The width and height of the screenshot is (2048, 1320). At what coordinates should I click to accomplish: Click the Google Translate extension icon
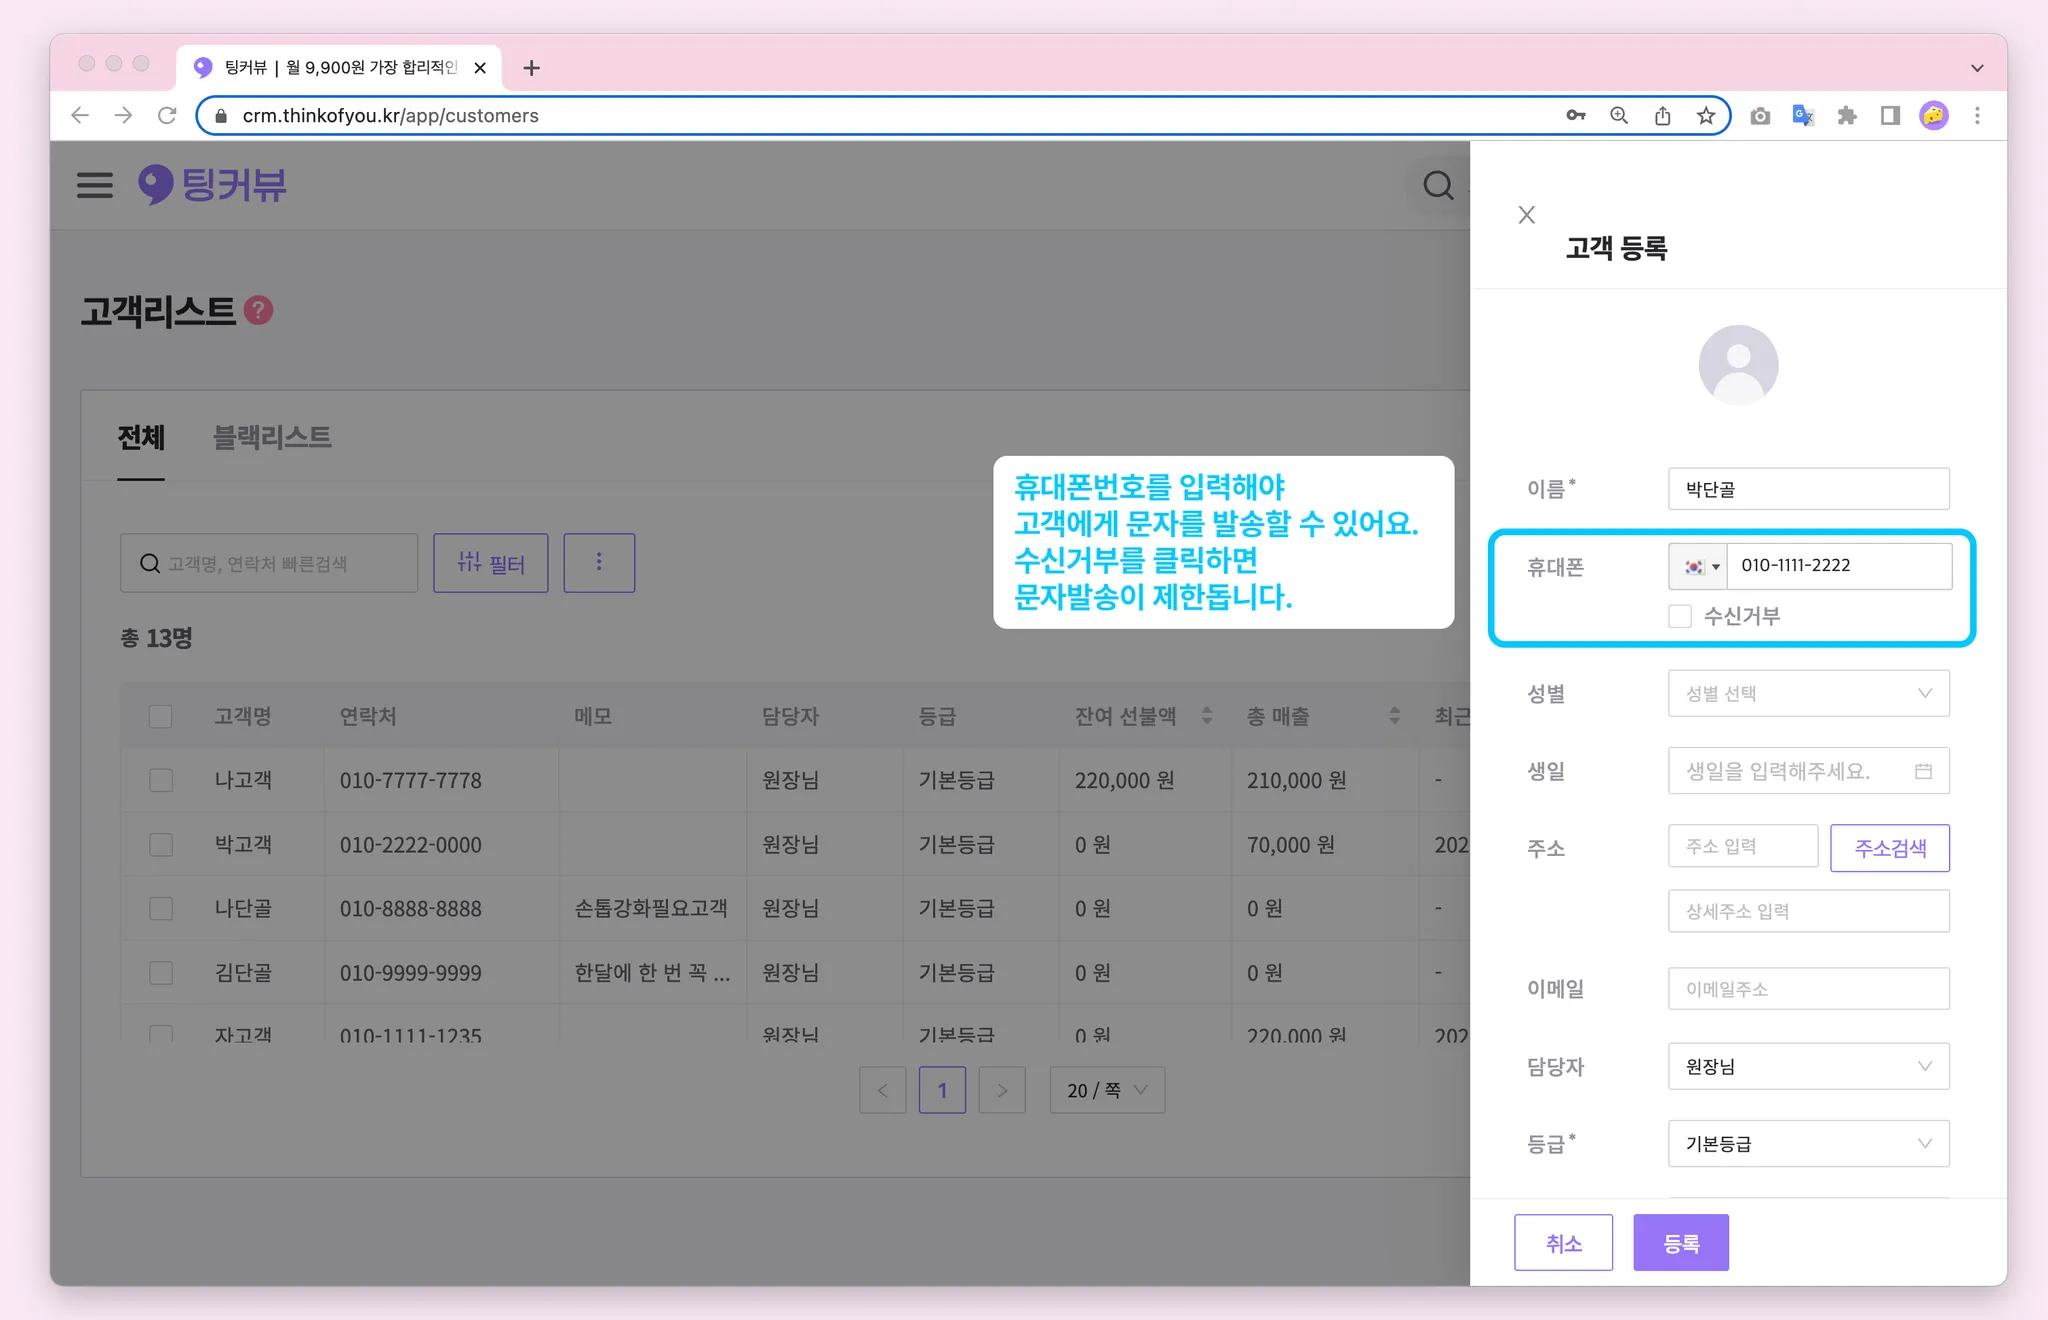point(1803,116)
